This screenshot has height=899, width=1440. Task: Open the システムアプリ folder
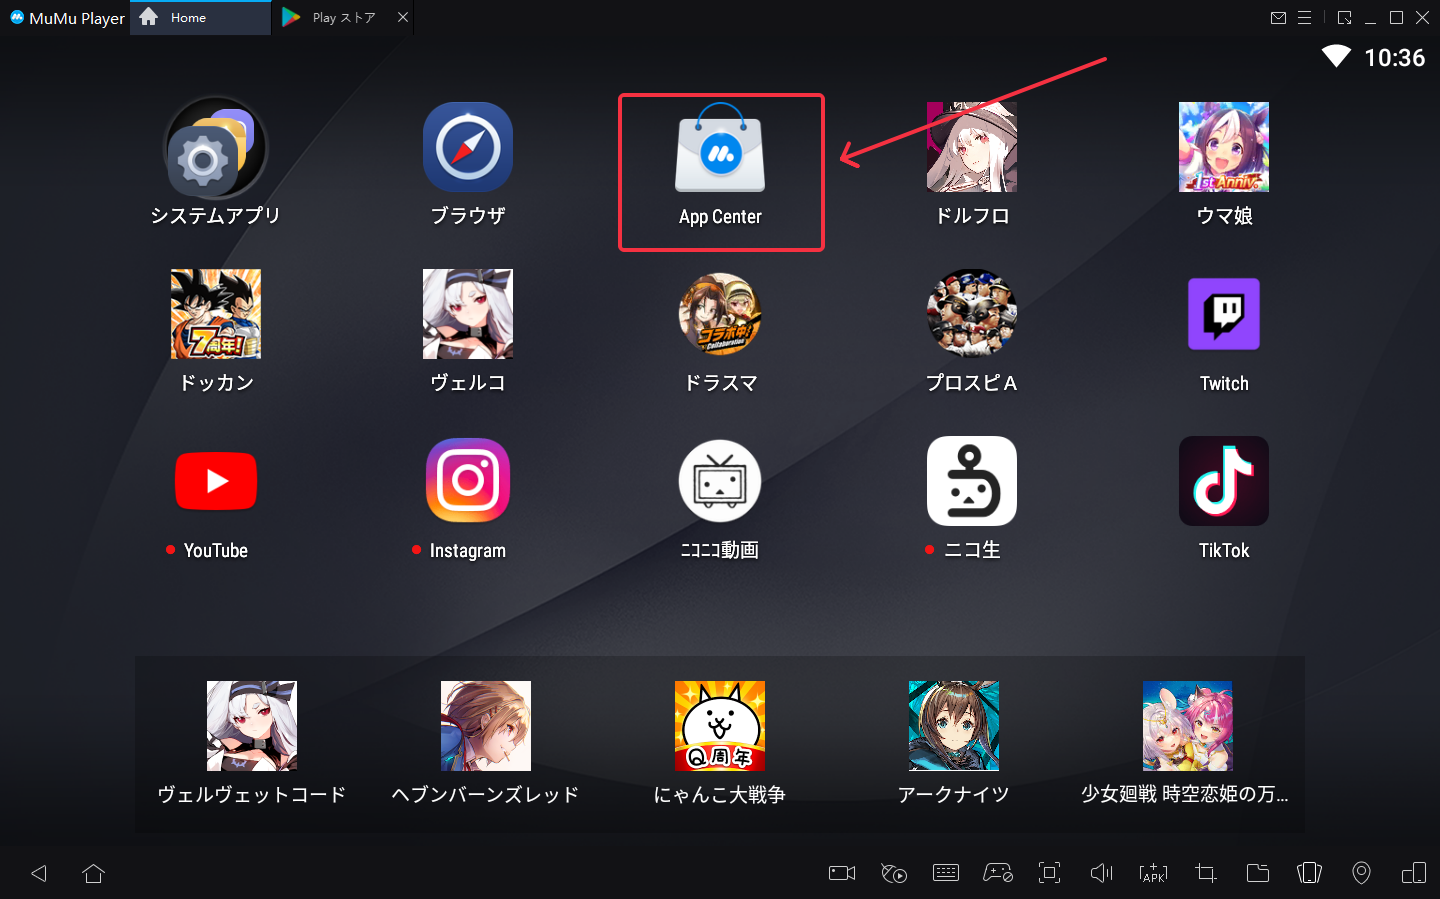coord(215,149)
